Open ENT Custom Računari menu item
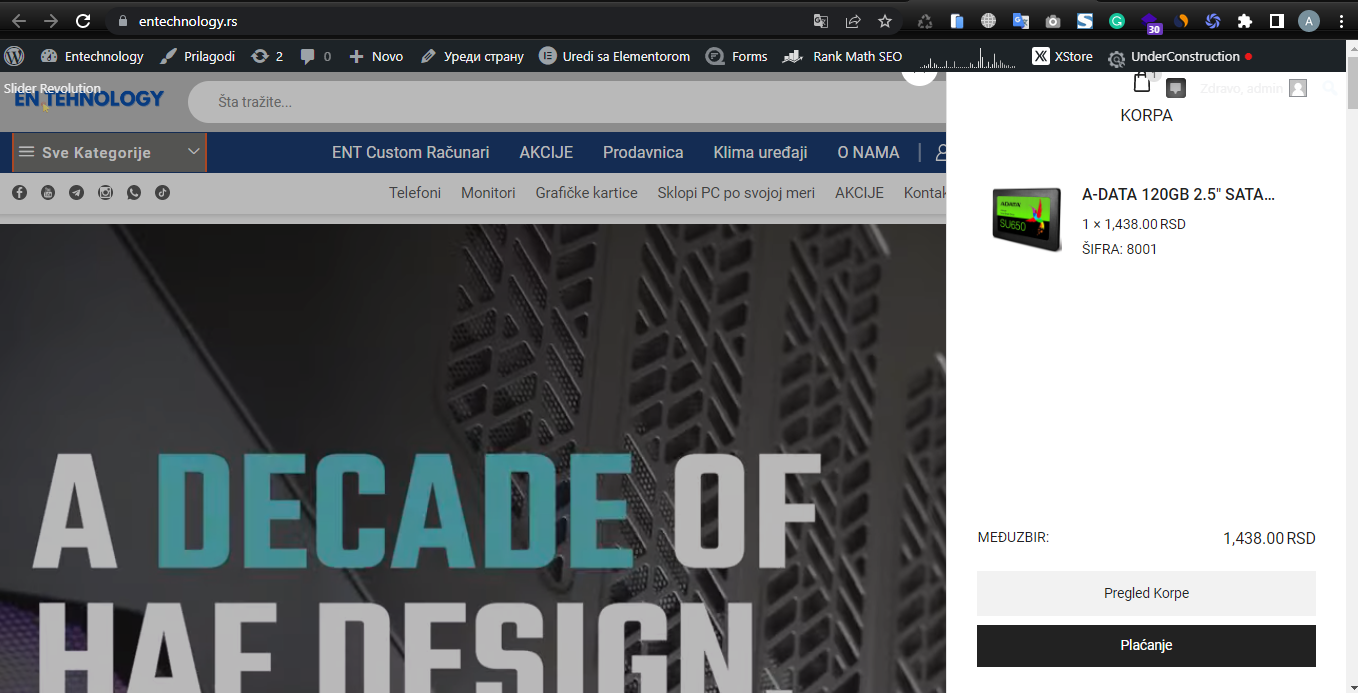Image resolution: width=1358 pixels, height=693 pixels. [x=411, y=152]
